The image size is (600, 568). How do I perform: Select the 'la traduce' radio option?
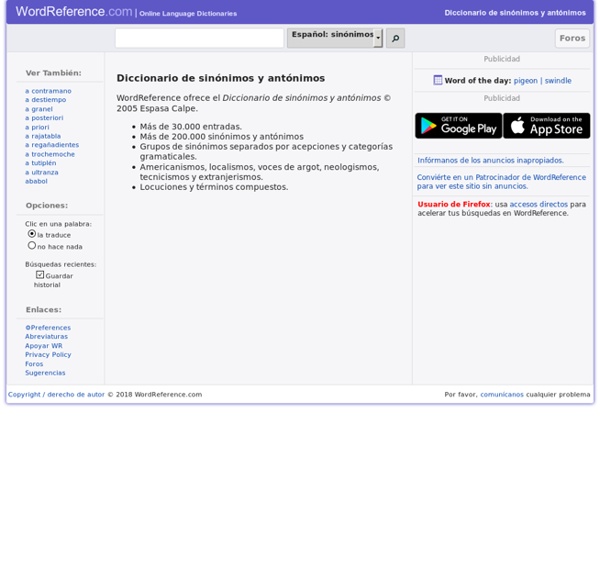point(32,234)
